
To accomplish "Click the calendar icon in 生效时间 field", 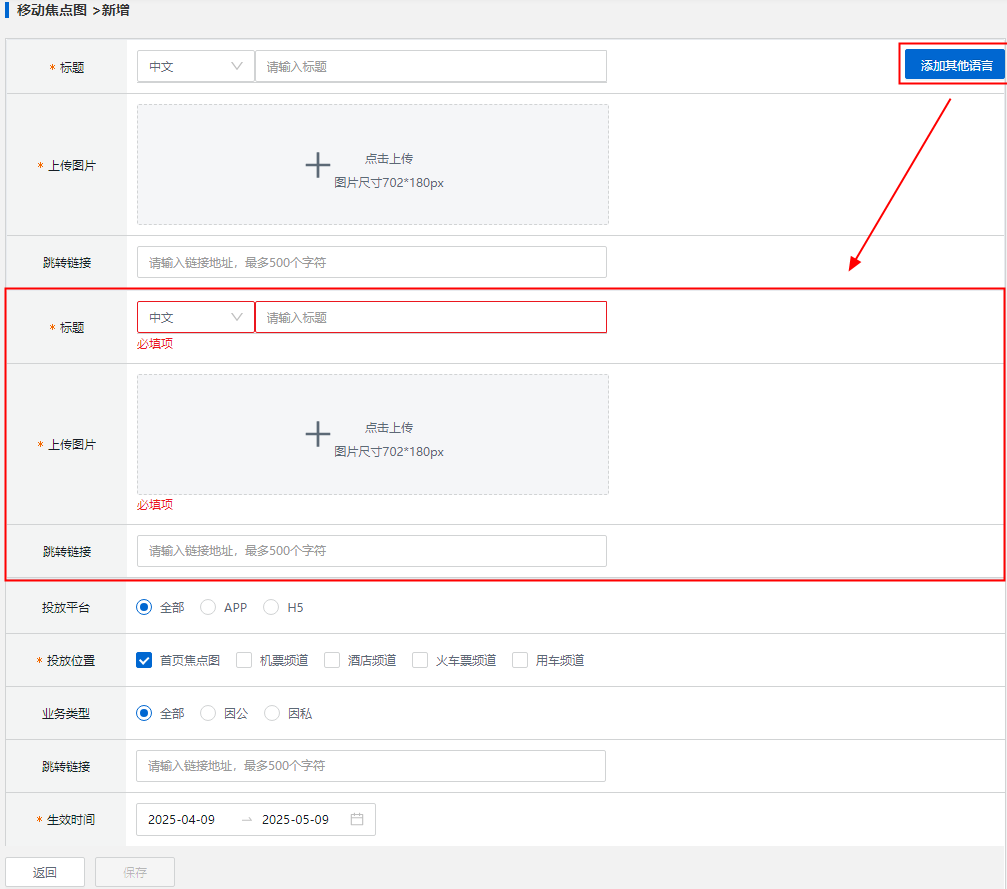I will tap(357, 819).
